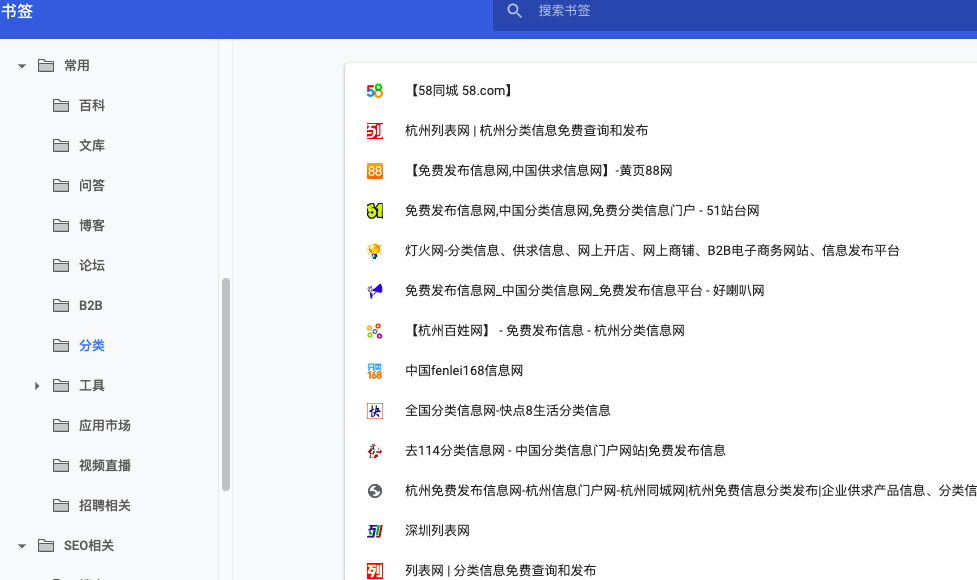
Task: Expand the 工具 folder arrow
Action: pos(37,386)
